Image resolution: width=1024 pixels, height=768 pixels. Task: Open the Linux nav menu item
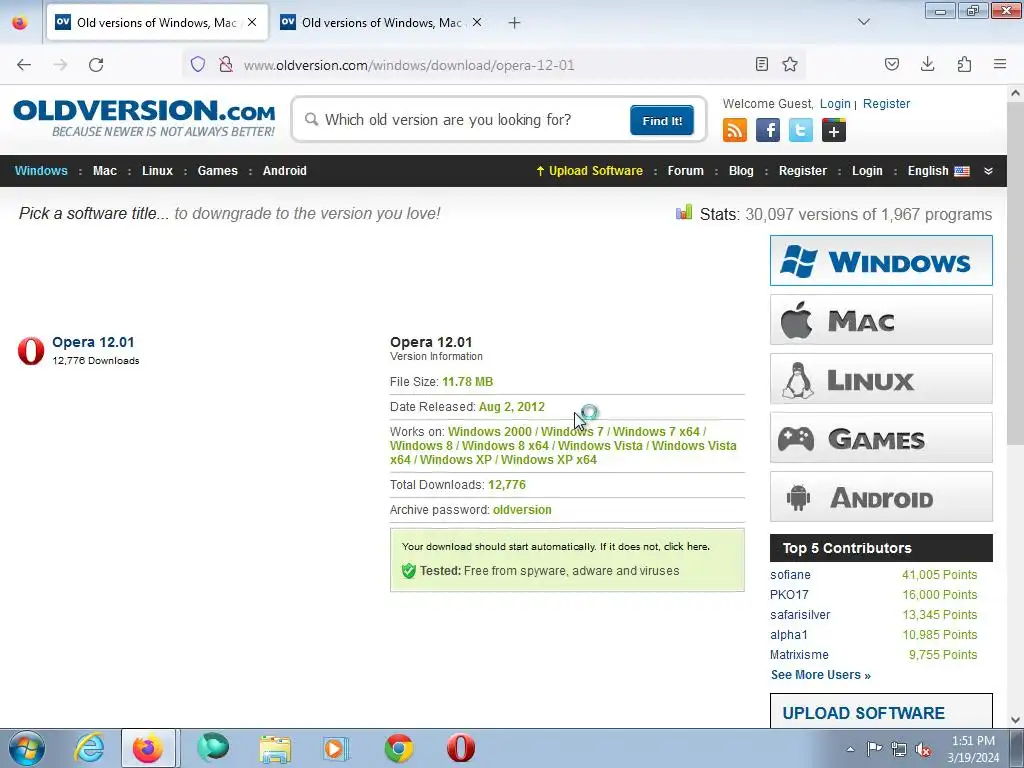pyautogui.click(x=157, y=170)
